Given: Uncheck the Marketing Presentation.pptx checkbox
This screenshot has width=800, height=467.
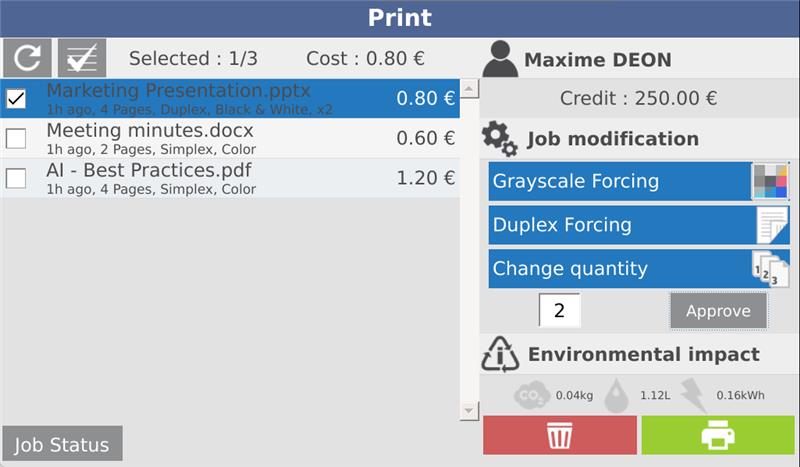Looking at the screenshot, I should click(17, 98).
